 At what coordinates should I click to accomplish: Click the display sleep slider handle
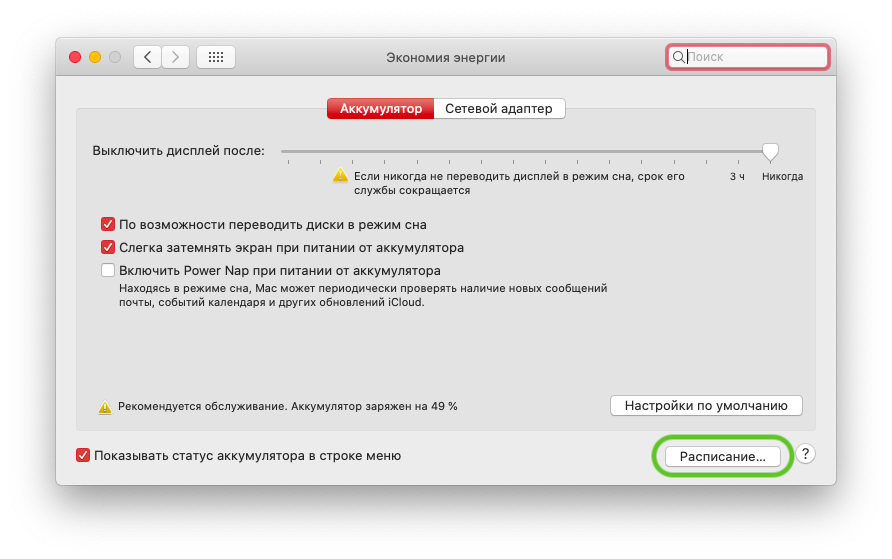770,151
